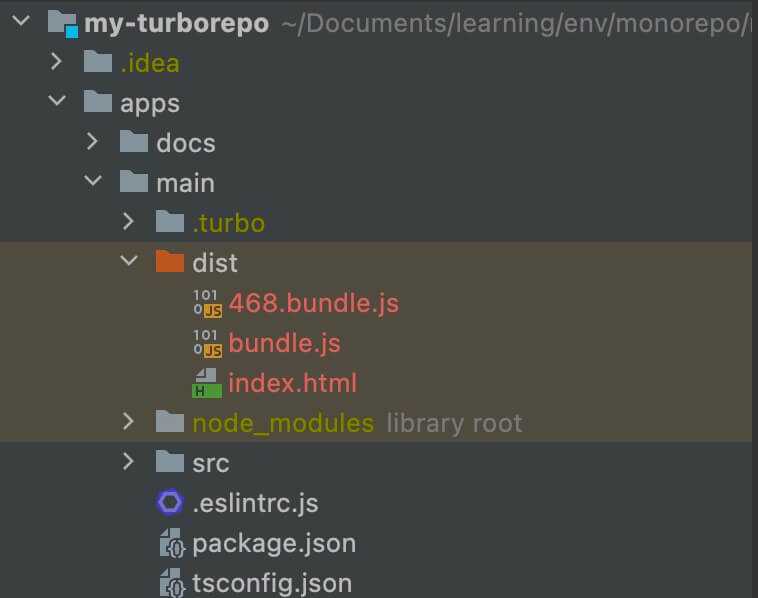Viewport: 758px width, 598px height.
Task: Collapse the dist folder chevron
Action: coord(129,261)
